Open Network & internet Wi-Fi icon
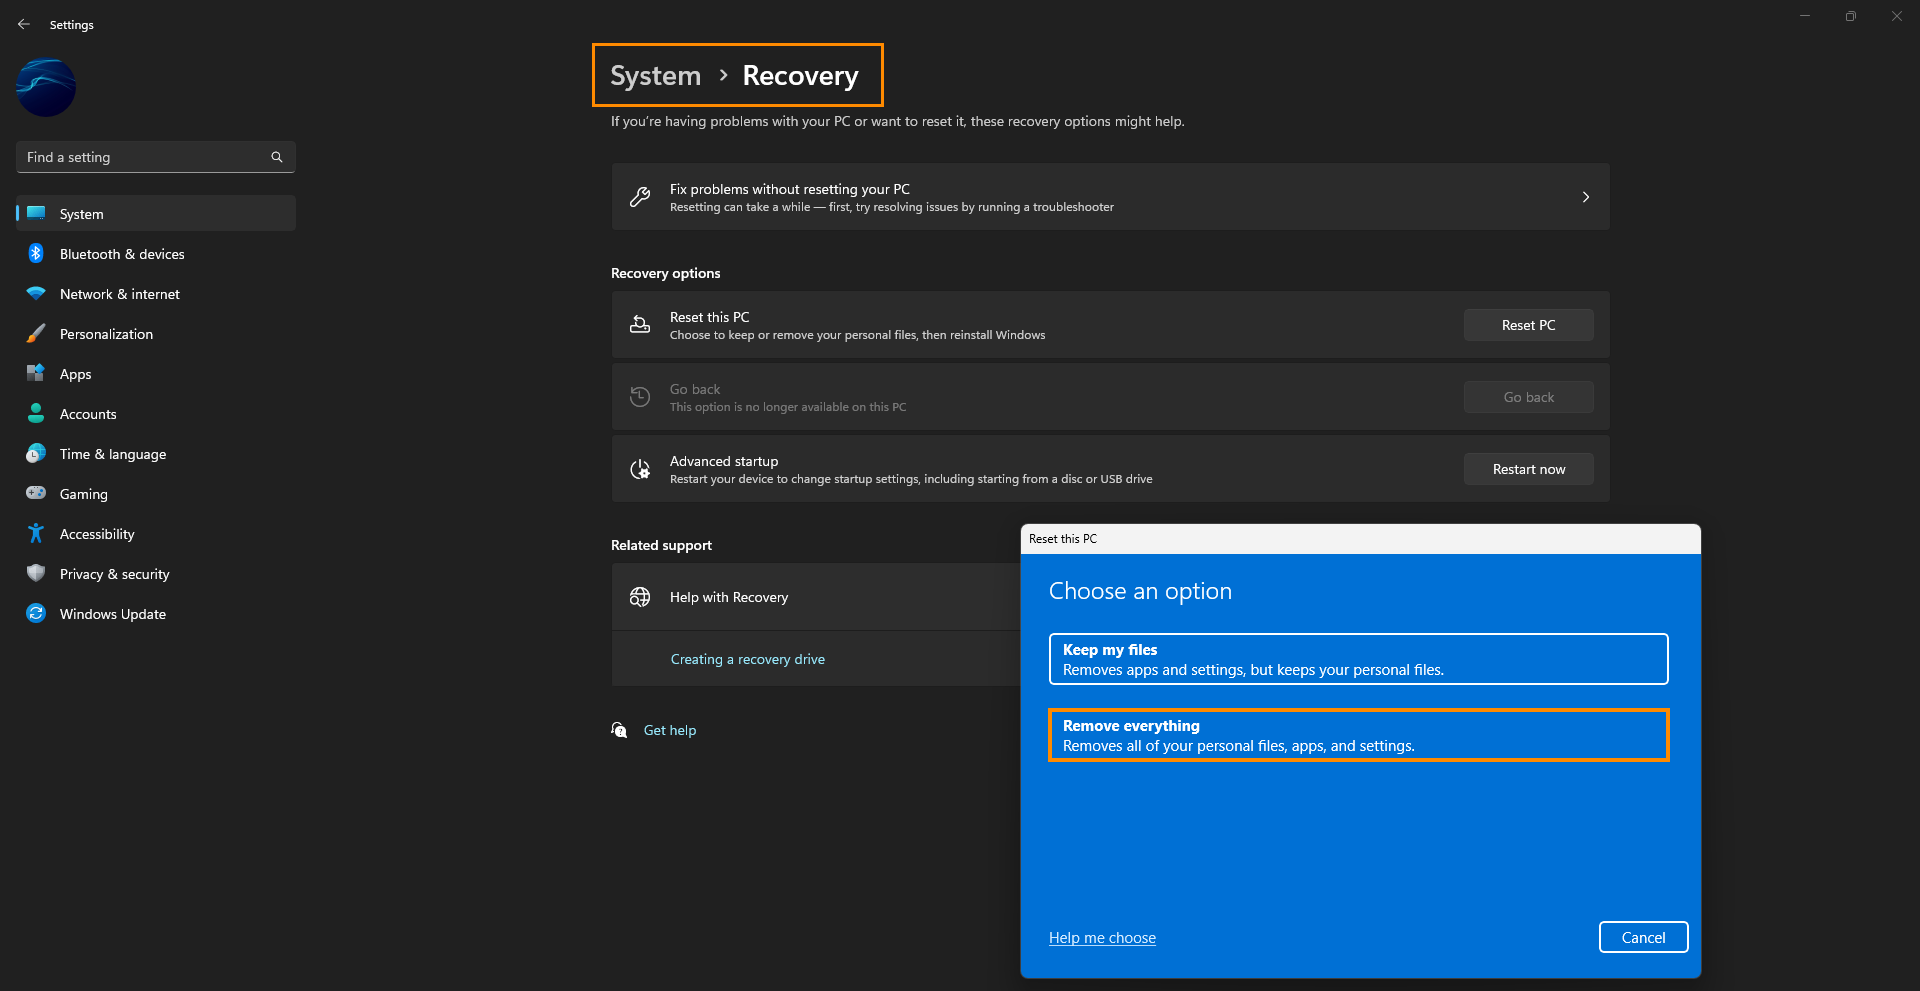Screen dimensions: 1920x991 [x=36, y=294]
